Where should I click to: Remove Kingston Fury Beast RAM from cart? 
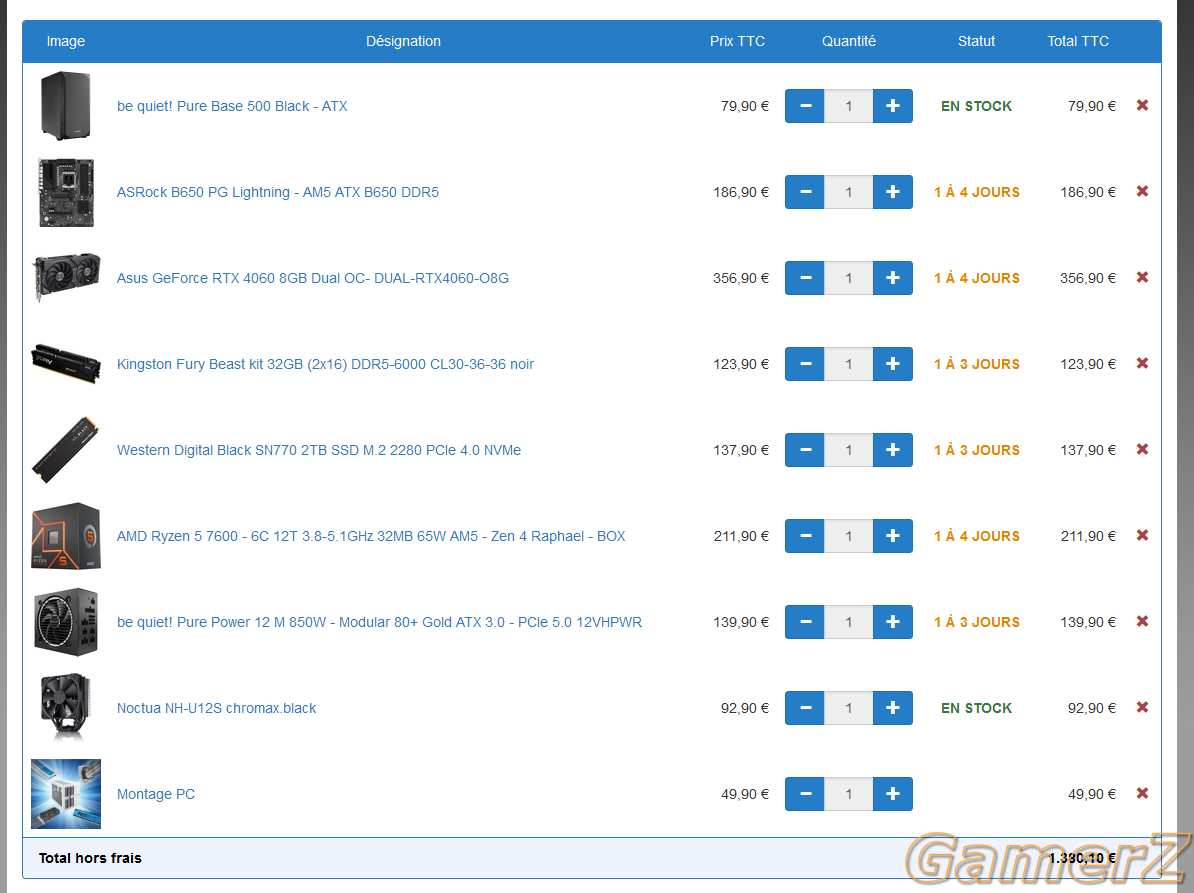[x=1142, y=363]
